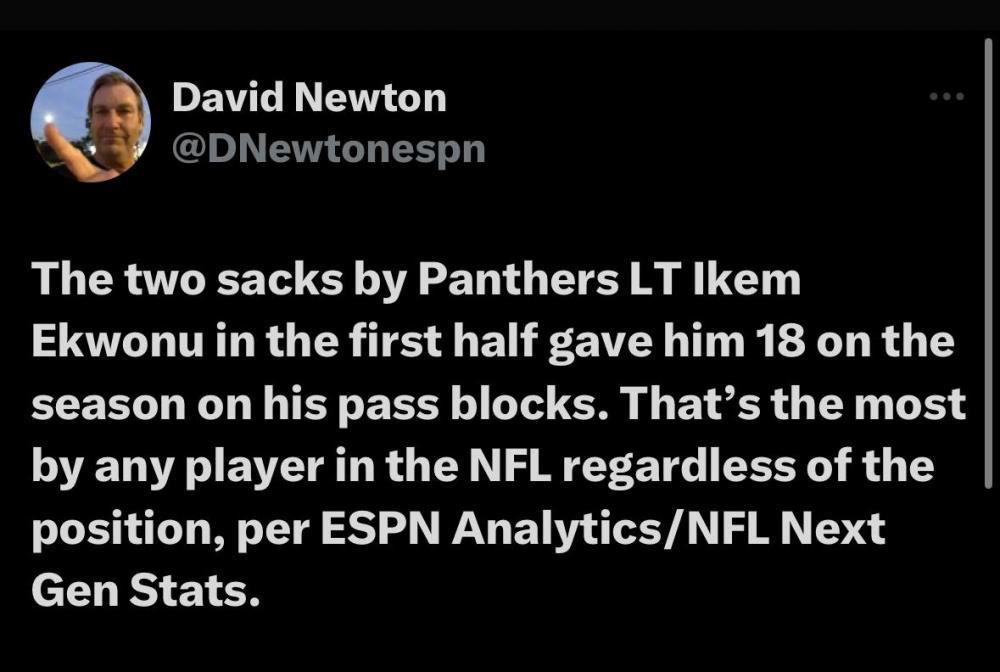Click the words "Gen Stats." in the tweet
Screen dimensions: 1000x672
[x=145, y=591]
